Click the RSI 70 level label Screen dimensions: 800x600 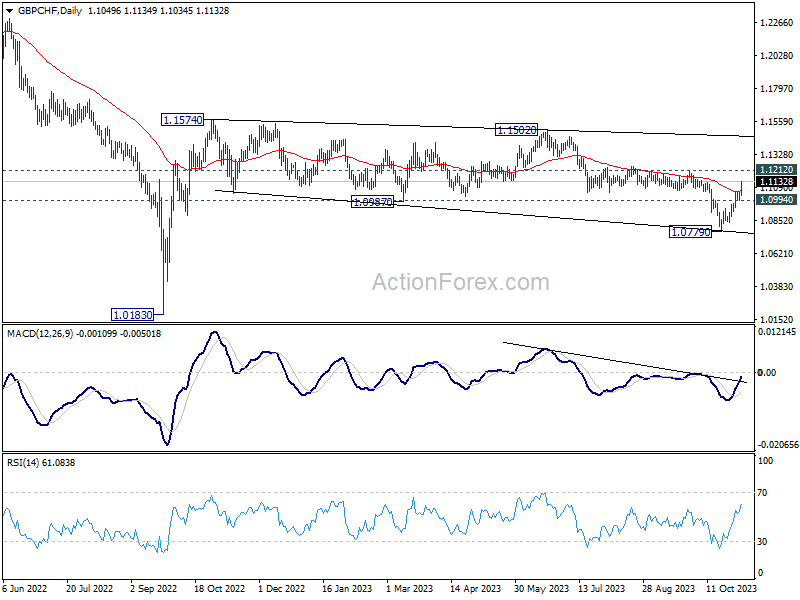(x=762, y=493)
